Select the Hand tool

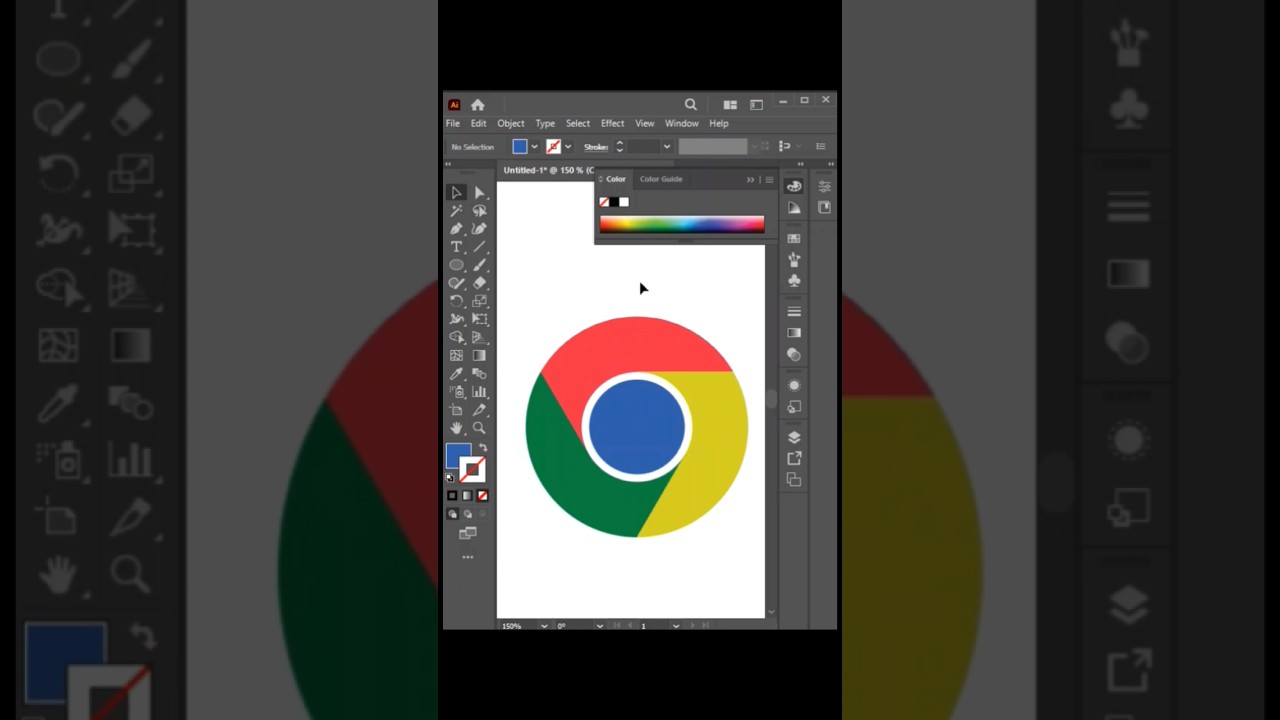pyautogui.click(x=456, y=428)
